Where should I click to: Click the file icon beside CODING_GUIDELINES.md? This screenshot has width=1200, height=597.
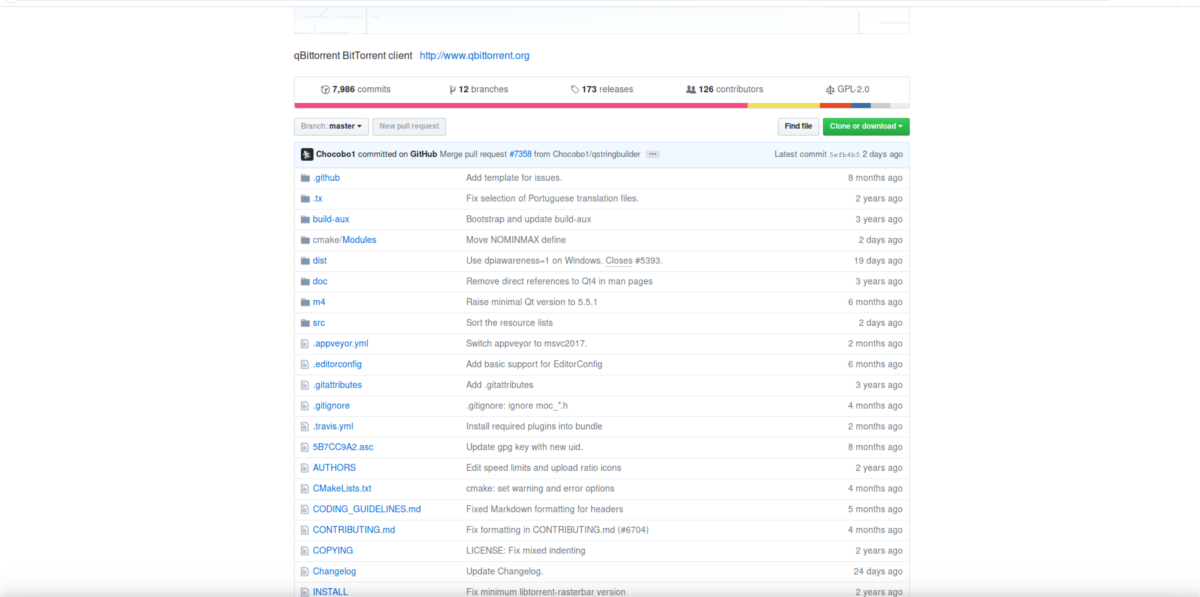(x=305, y=509)
